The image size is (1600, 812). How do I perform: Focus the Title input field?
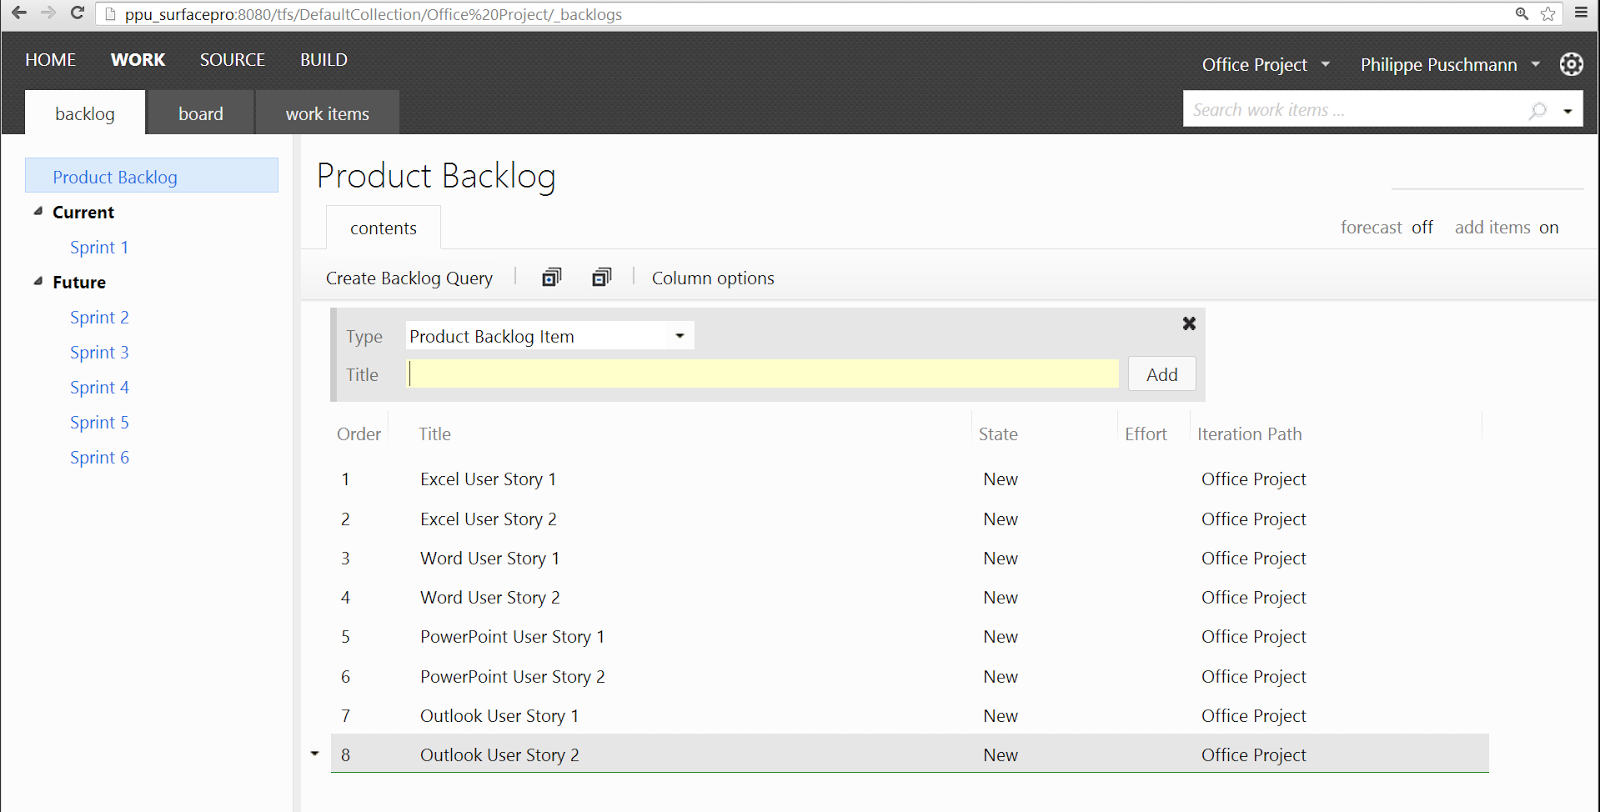click(763, 374)
